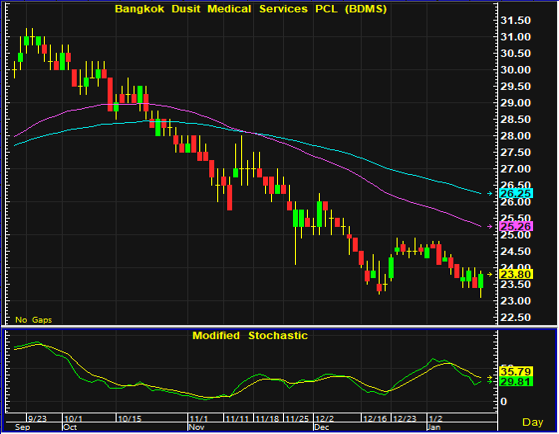Click the magenta arrow marker beside 25.26
This screenshot has width=559, height=434.
490,226
